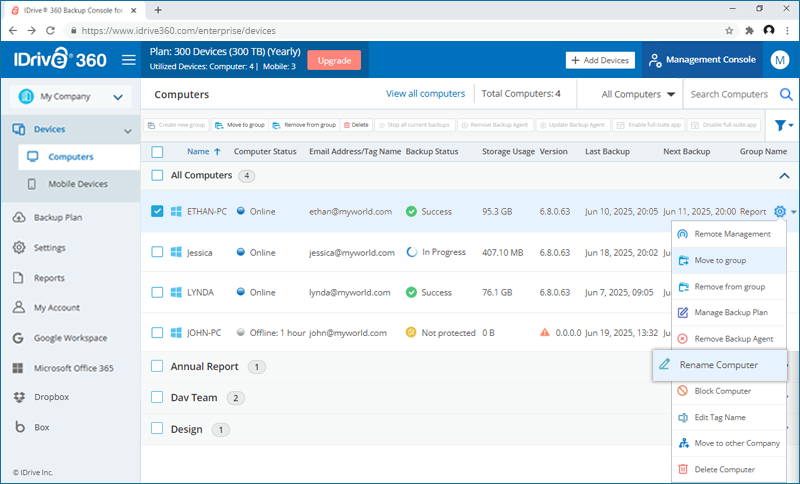Open Backup Plan in sidebar
800x484 pixels.
(58, 217)
